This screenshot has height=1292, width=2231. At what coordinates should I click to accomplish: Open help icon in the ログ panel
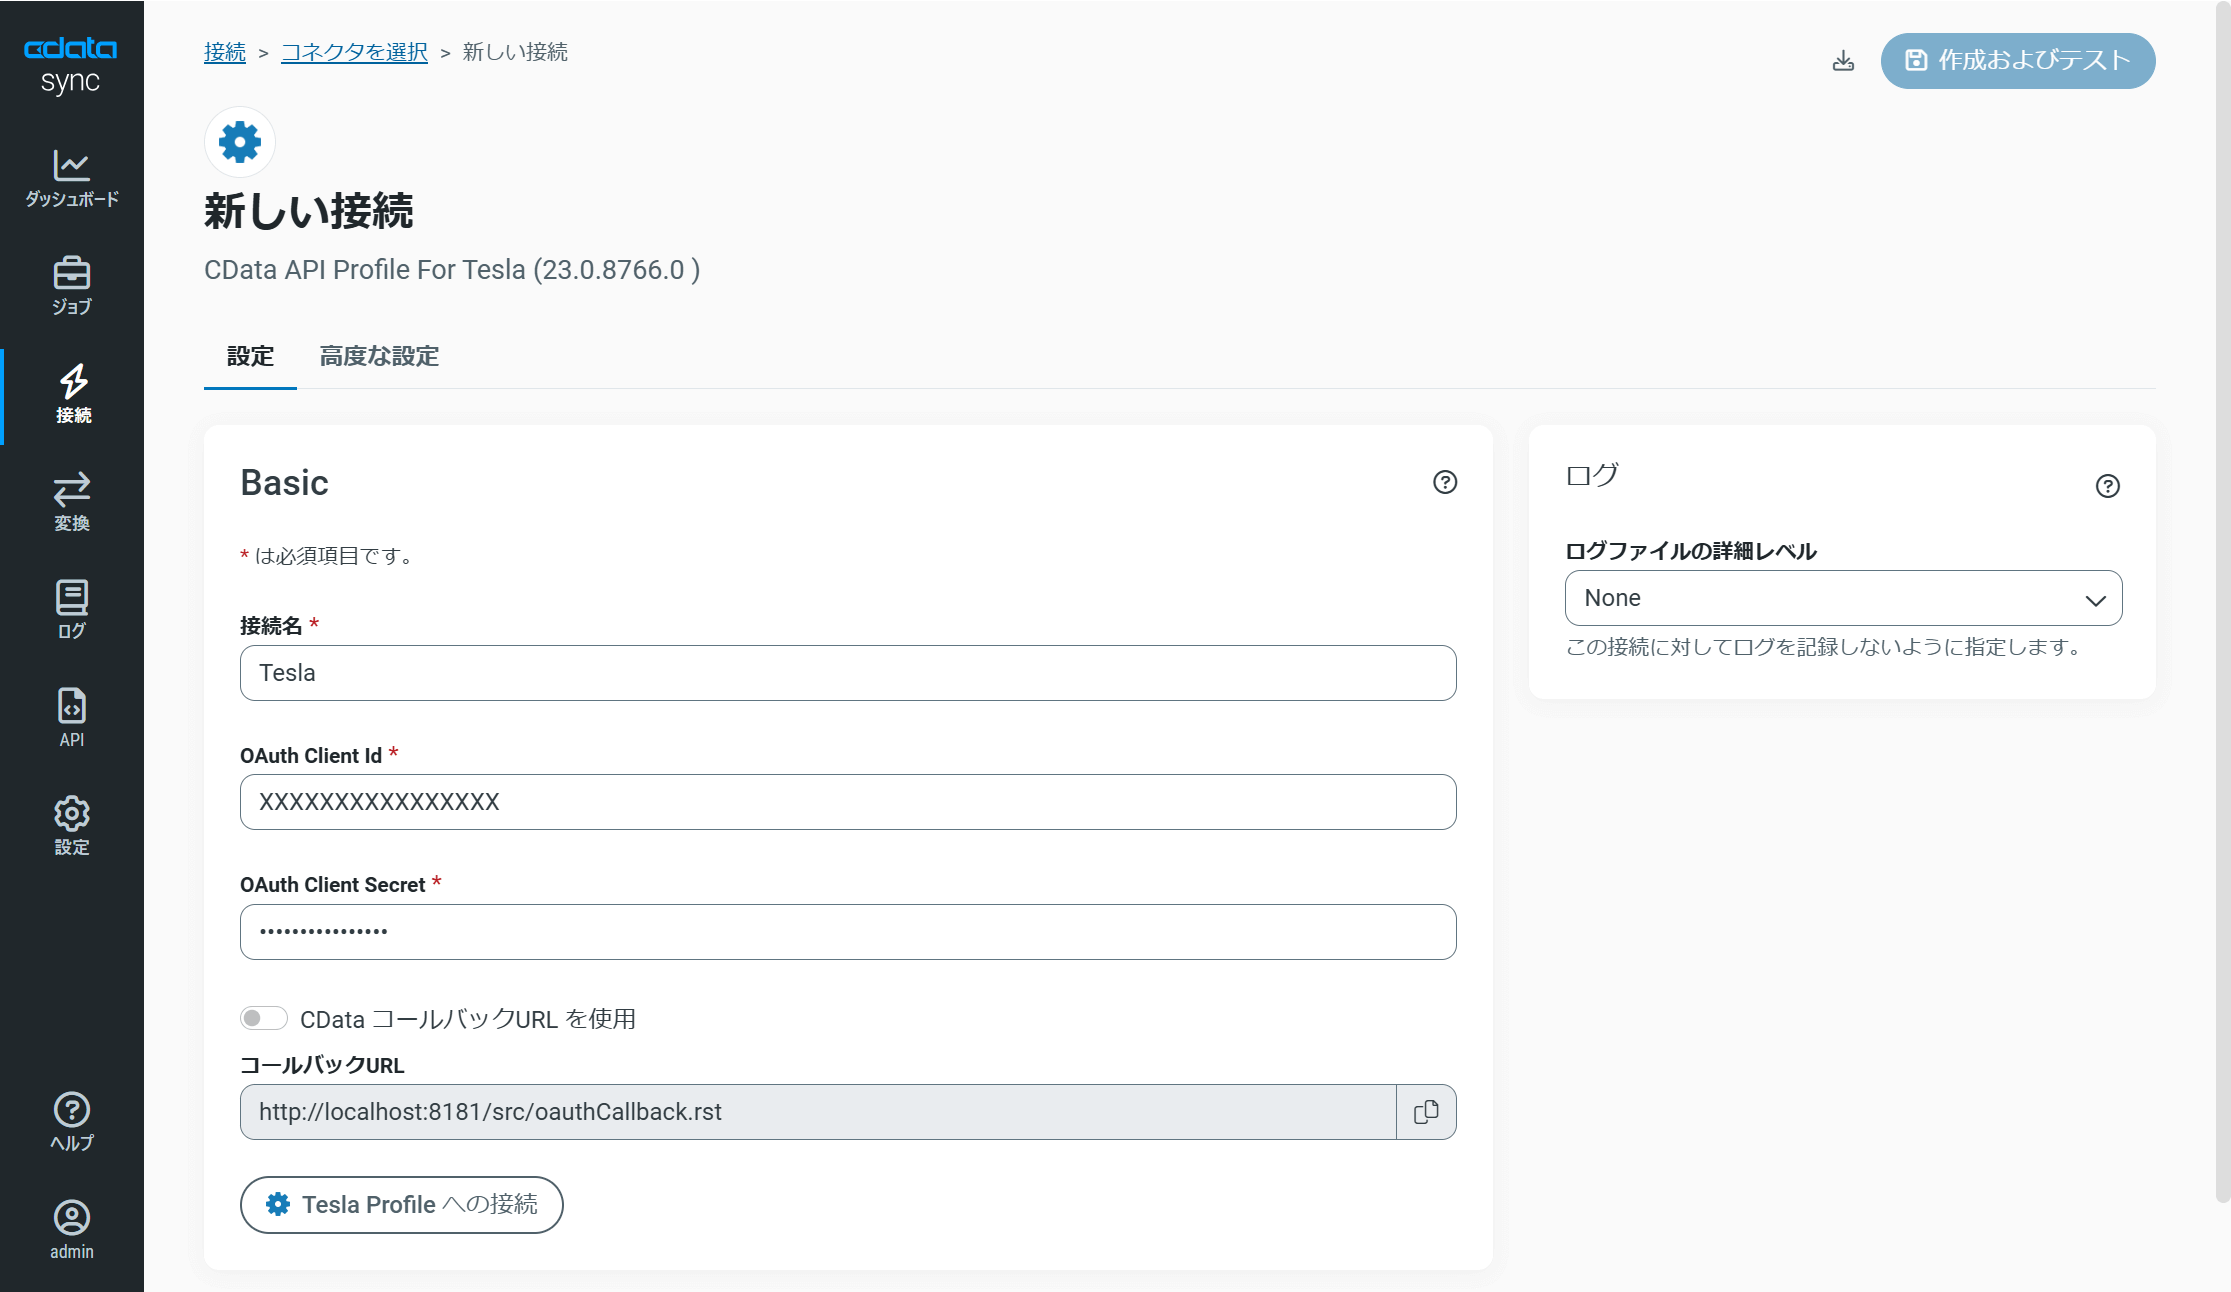[2107, 486]
